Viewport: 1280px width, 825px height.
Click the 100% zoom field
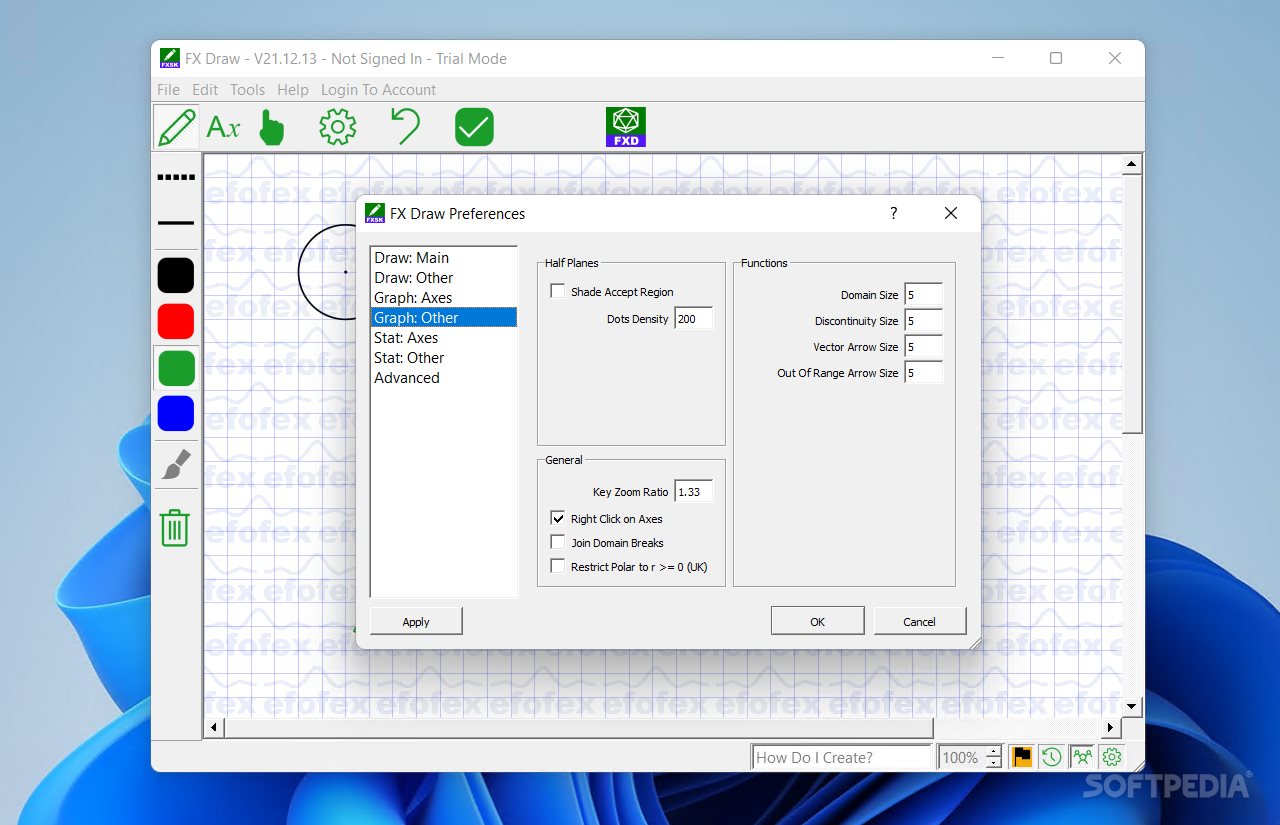[x=962, y=757]
